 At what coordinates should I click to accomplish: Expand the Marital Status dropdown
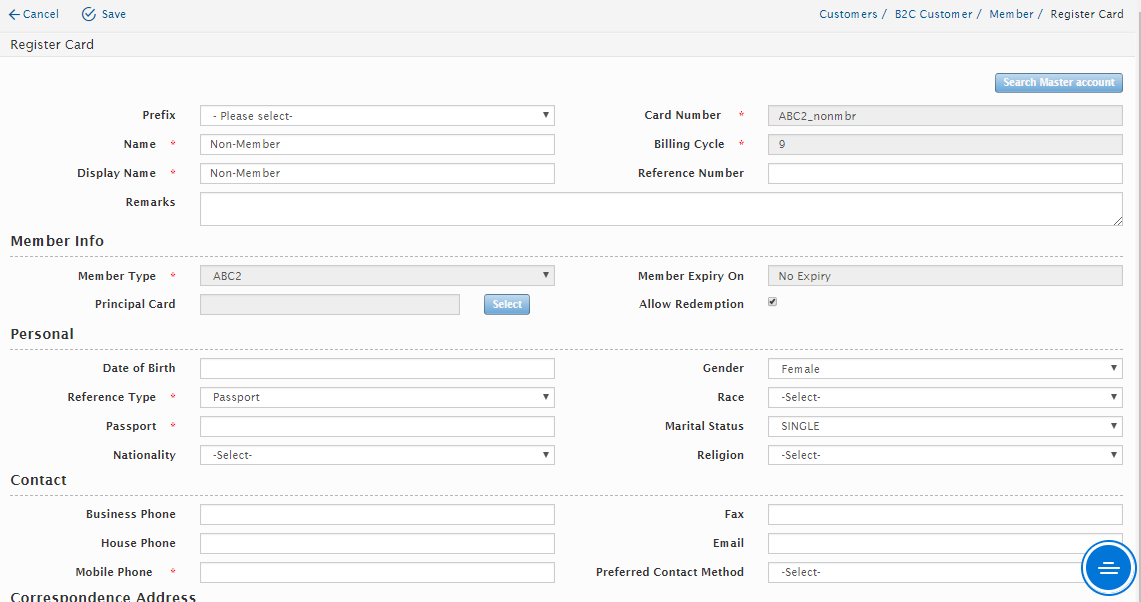pyautogui.click(x=945, y=426)
